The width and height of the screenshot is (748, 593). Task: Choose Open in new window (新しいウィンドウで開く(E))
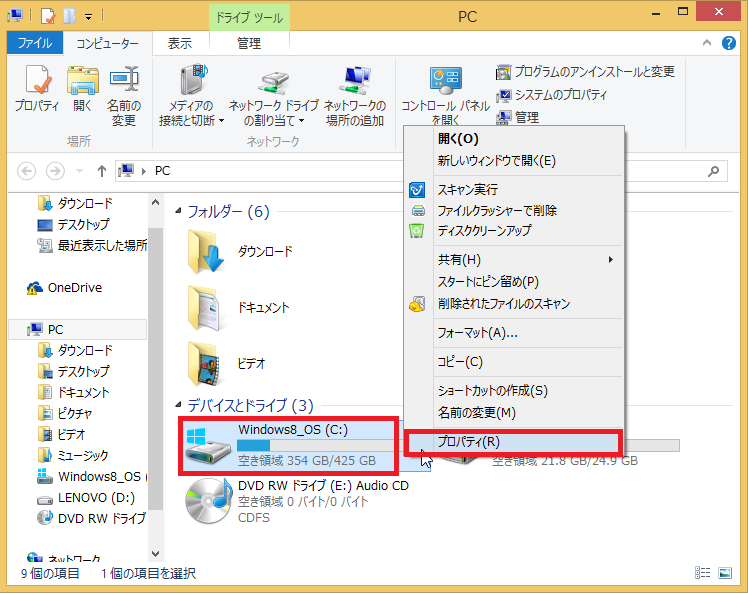514,161
